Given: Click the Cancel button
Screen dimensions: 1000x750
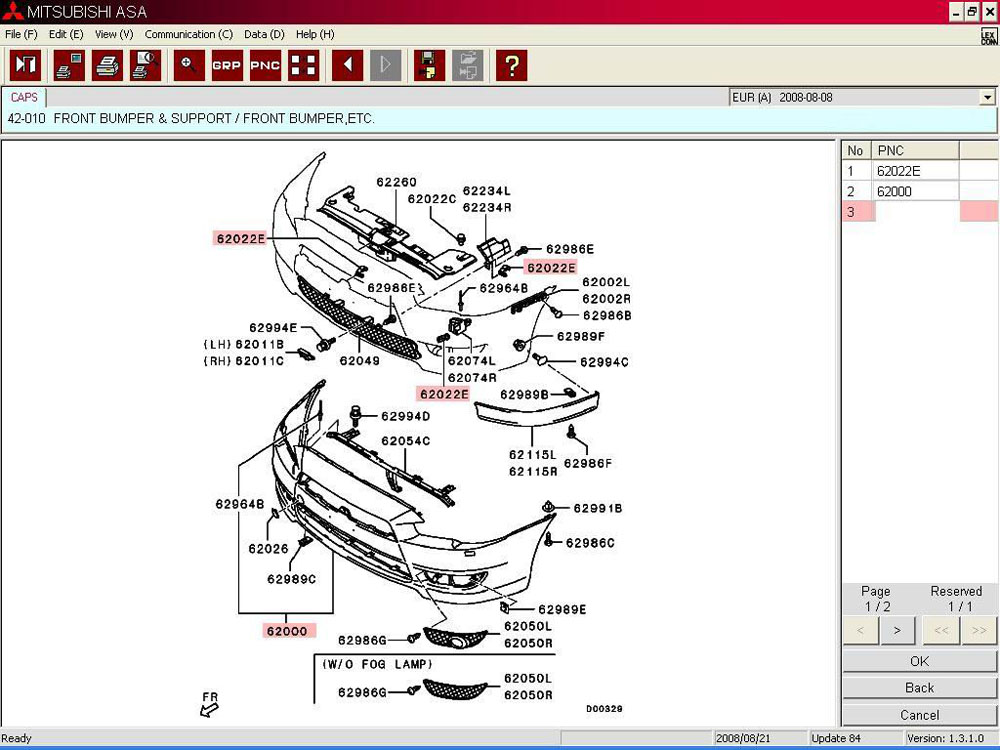Looking at the screenshot, I should pos(919,715).
